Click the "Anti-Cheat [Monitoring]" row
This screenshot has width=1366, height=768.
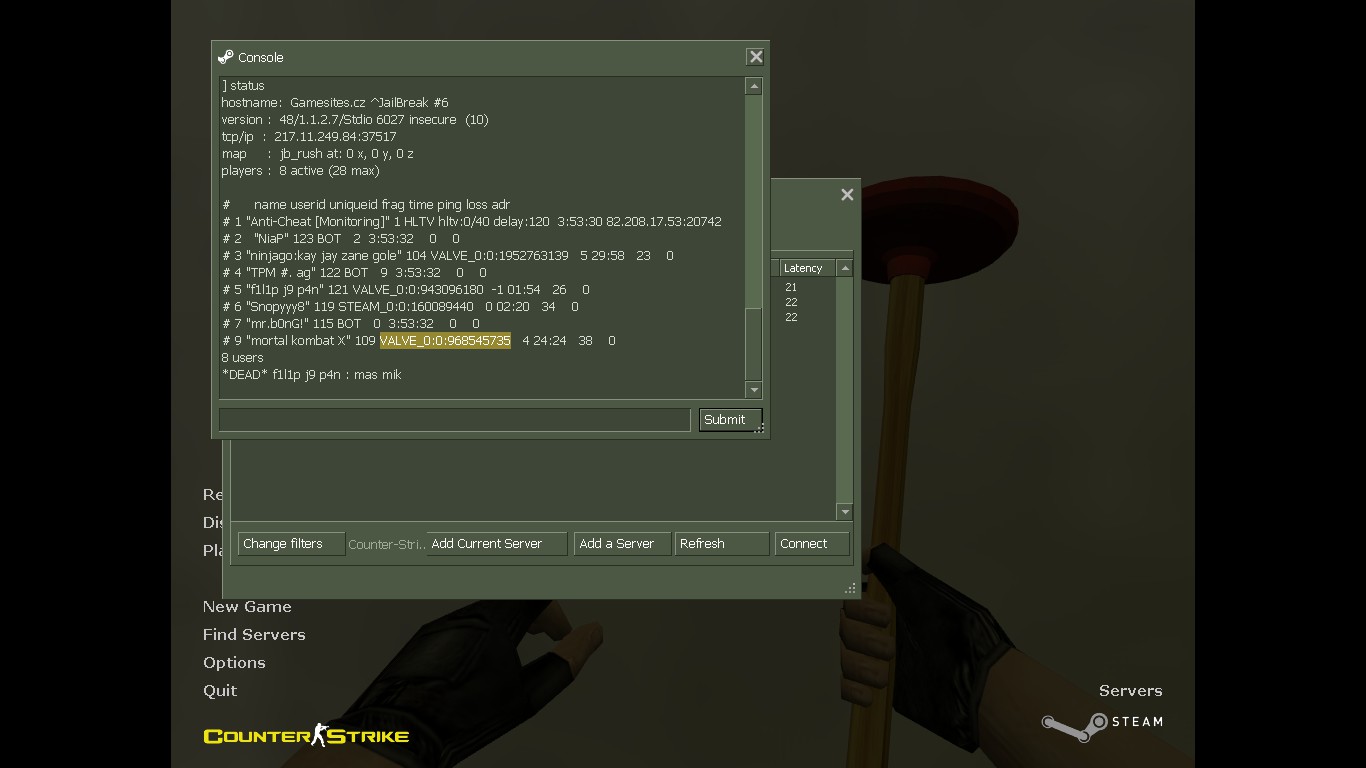point(471,222)
